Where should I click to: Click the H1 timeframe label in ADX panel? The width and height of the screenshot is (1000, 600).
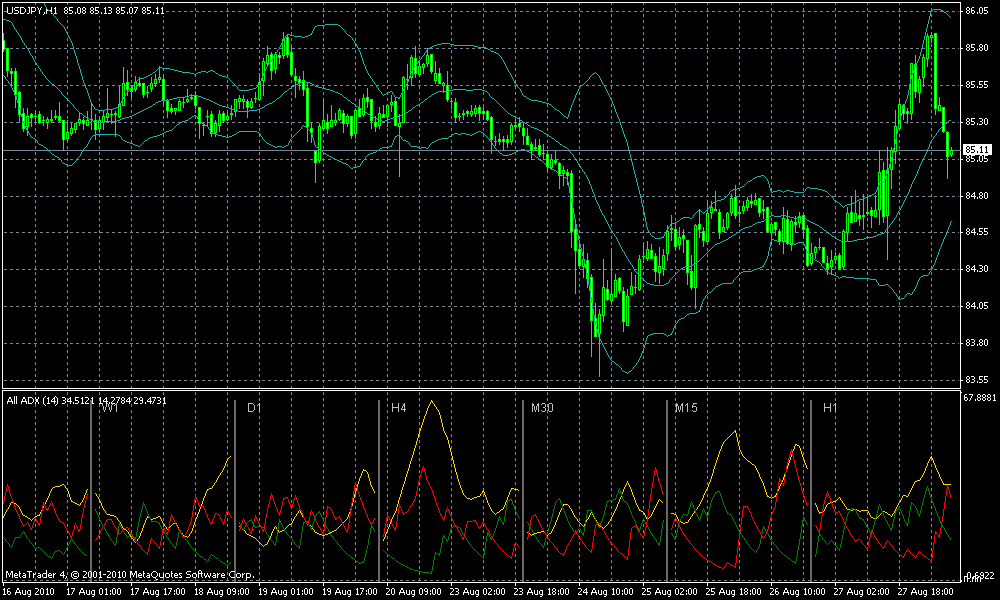[x=830, y=407]
